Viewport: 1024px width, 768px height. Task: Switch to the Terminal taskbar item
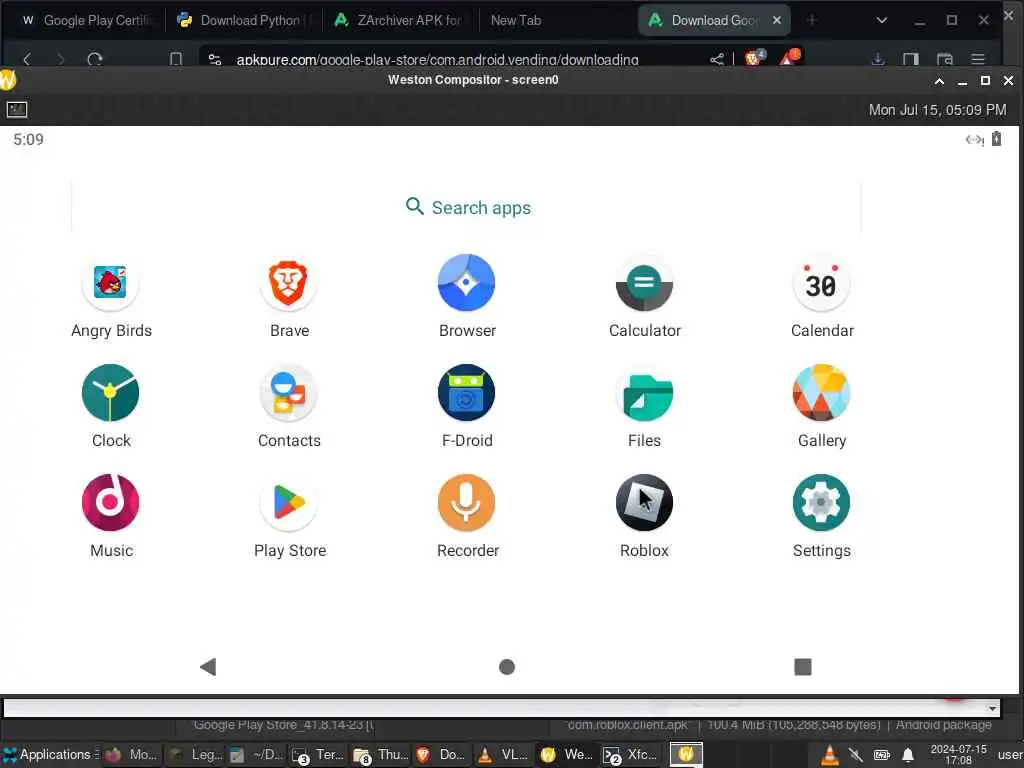coord(319,754)
